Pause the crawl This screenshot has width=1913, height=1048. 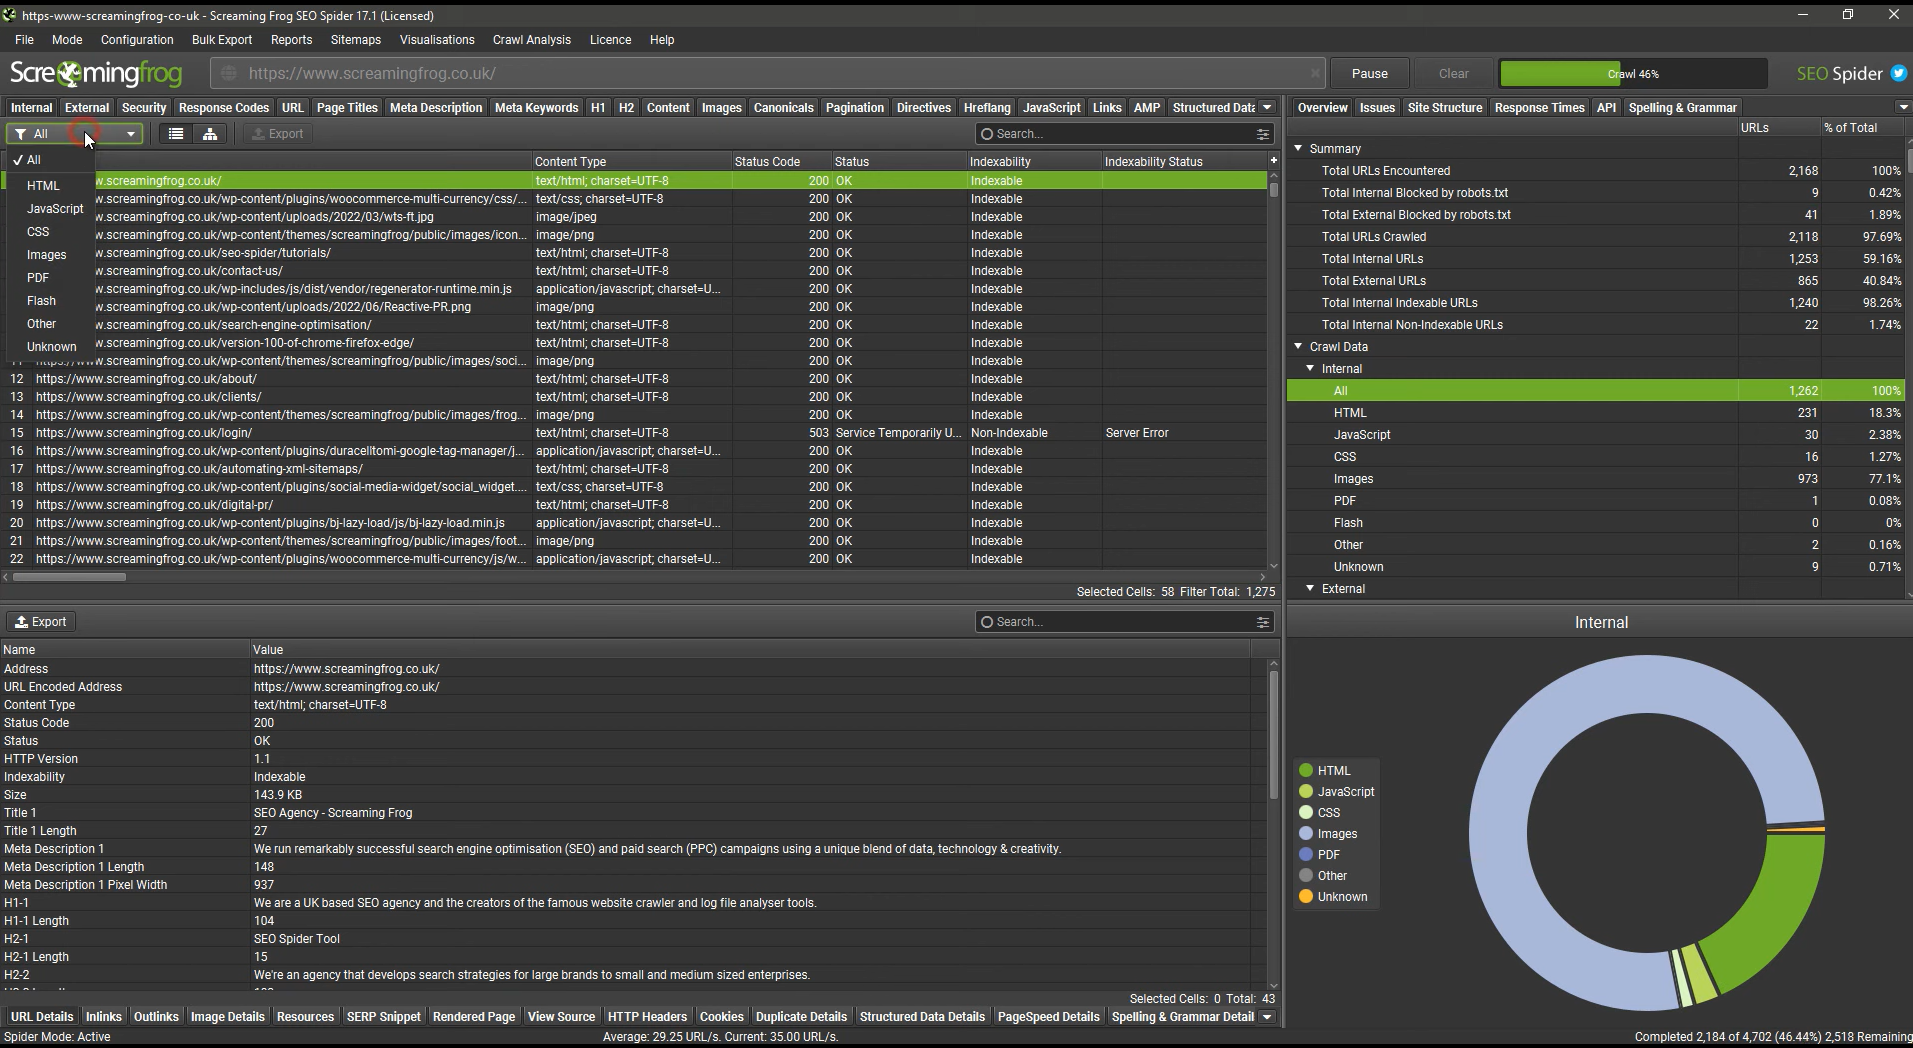[x=1369, y=73]
